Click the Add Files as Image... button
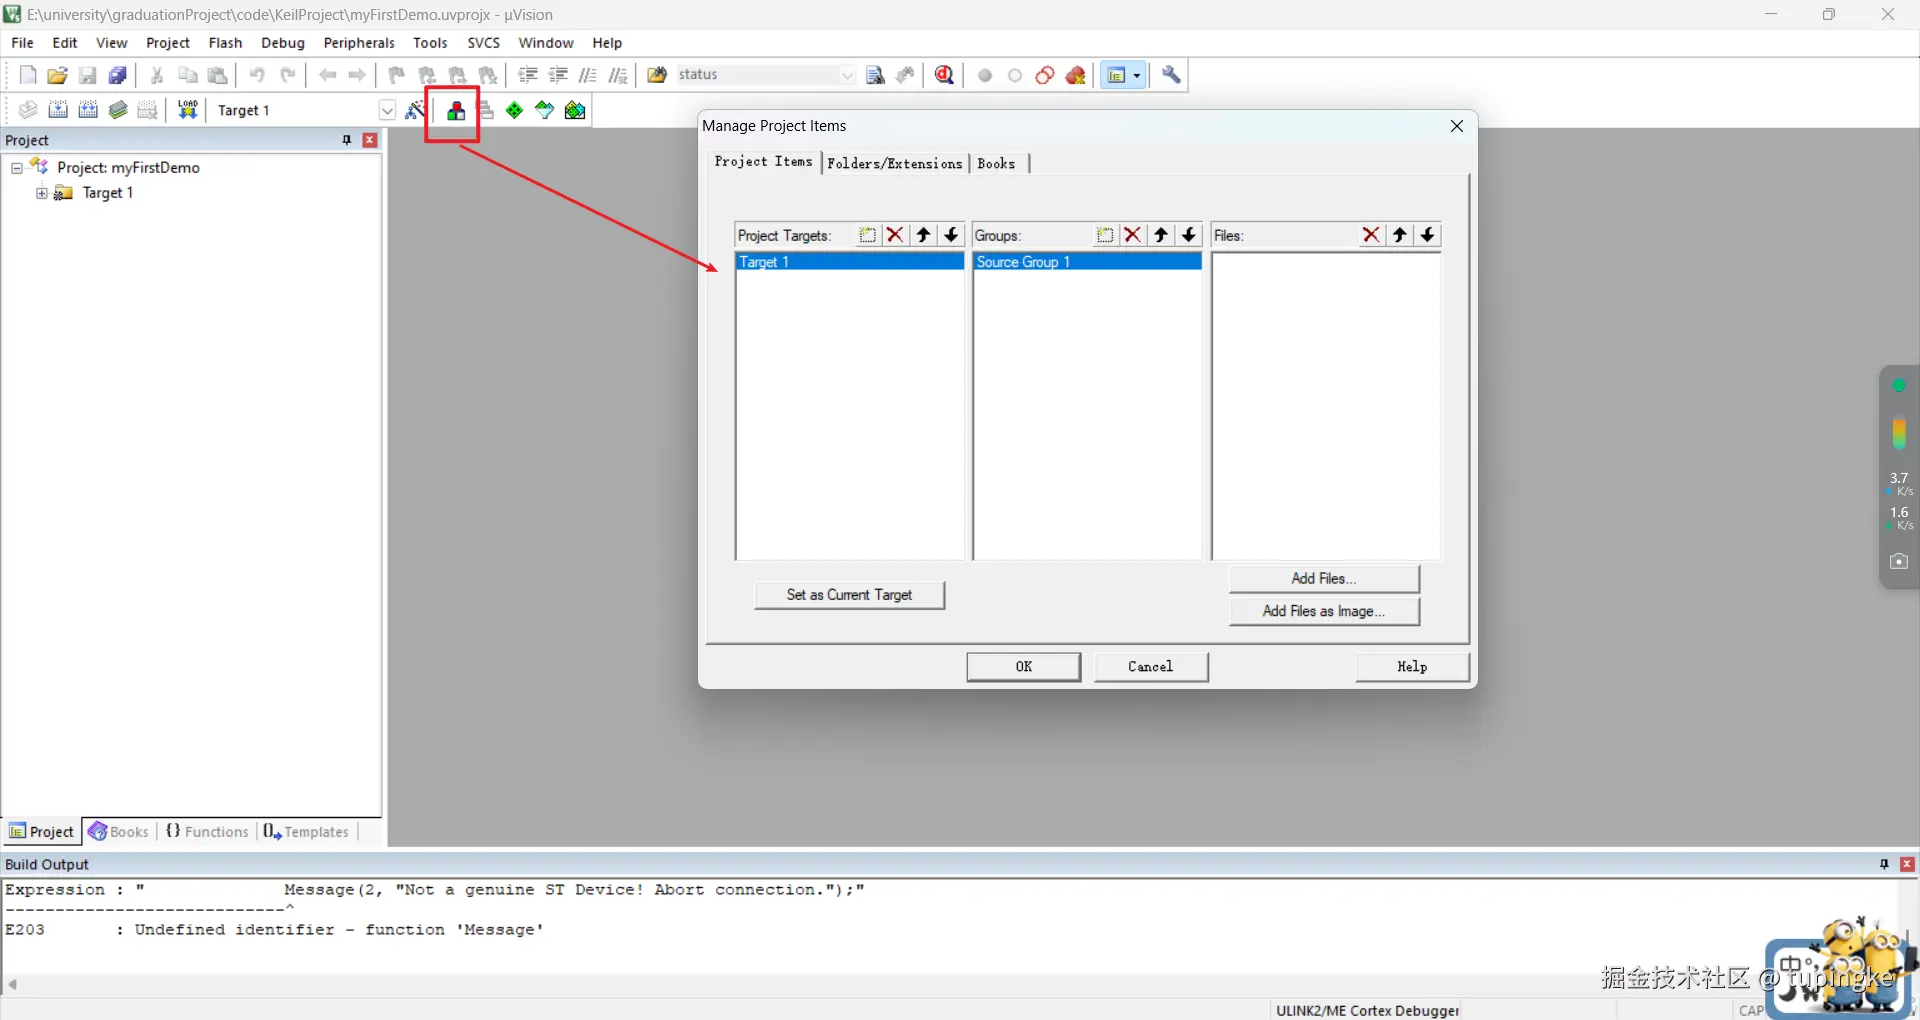Image resolution: width=1920 pixels, height=1020 pixels. (1324, 611)
